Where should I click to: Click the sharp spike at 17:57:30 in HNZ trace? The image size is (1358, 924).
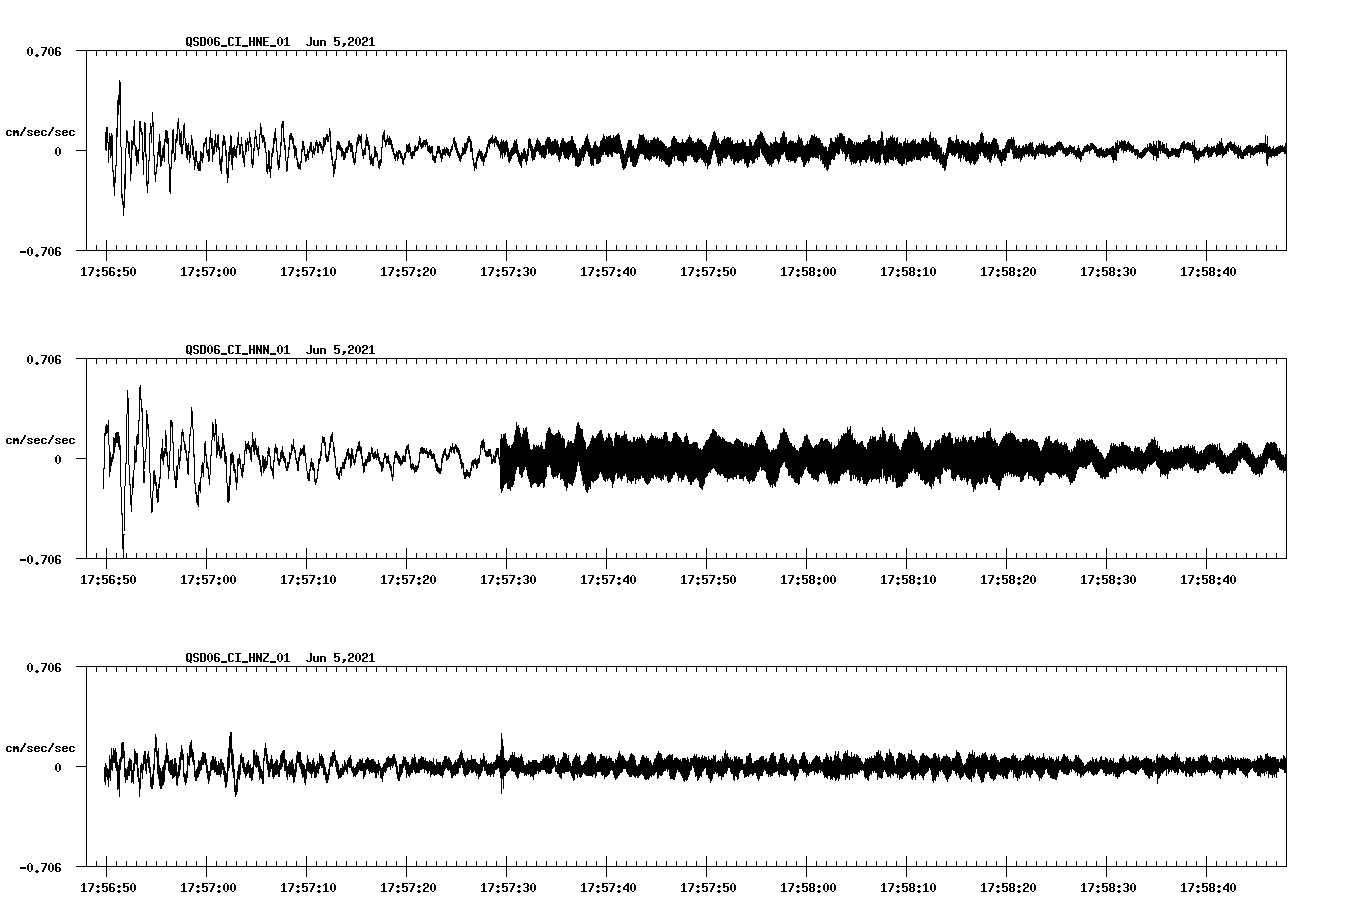tap(502, 740)
